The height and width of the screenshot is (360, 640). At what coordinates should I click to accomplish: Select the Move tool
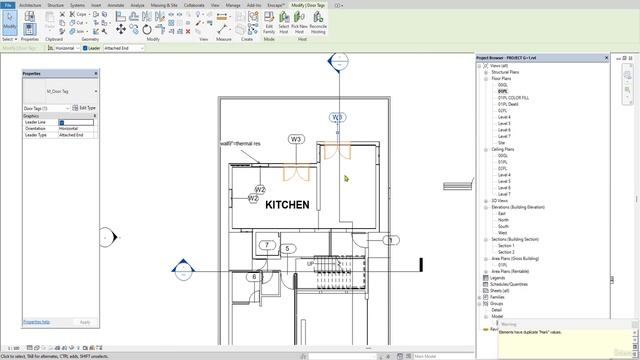121,29
